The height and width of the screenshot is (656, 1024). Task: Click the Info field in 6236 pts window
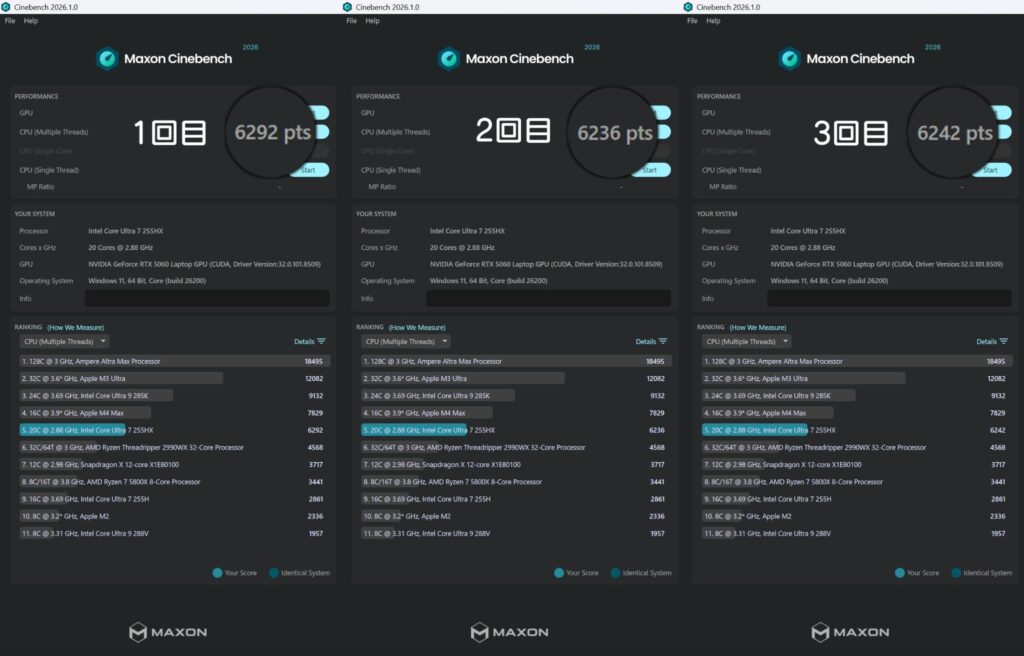click(549, 298)
